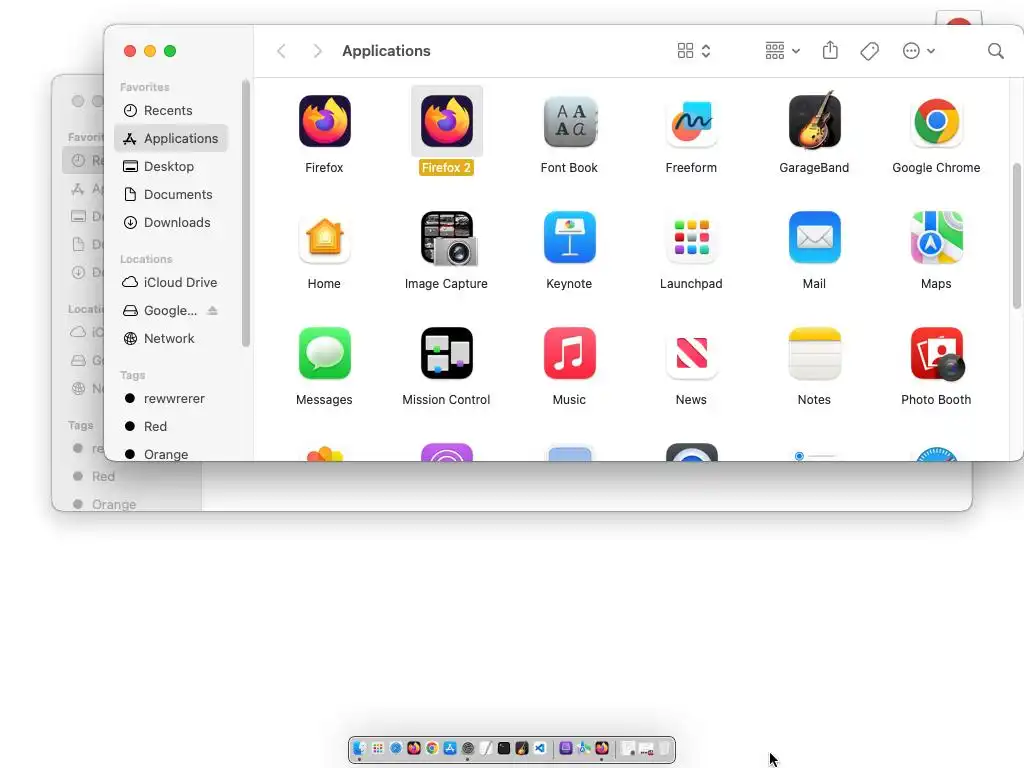Click the 'Photo Booth' name label
1024x768 pixels.
(x=936, y=400)
